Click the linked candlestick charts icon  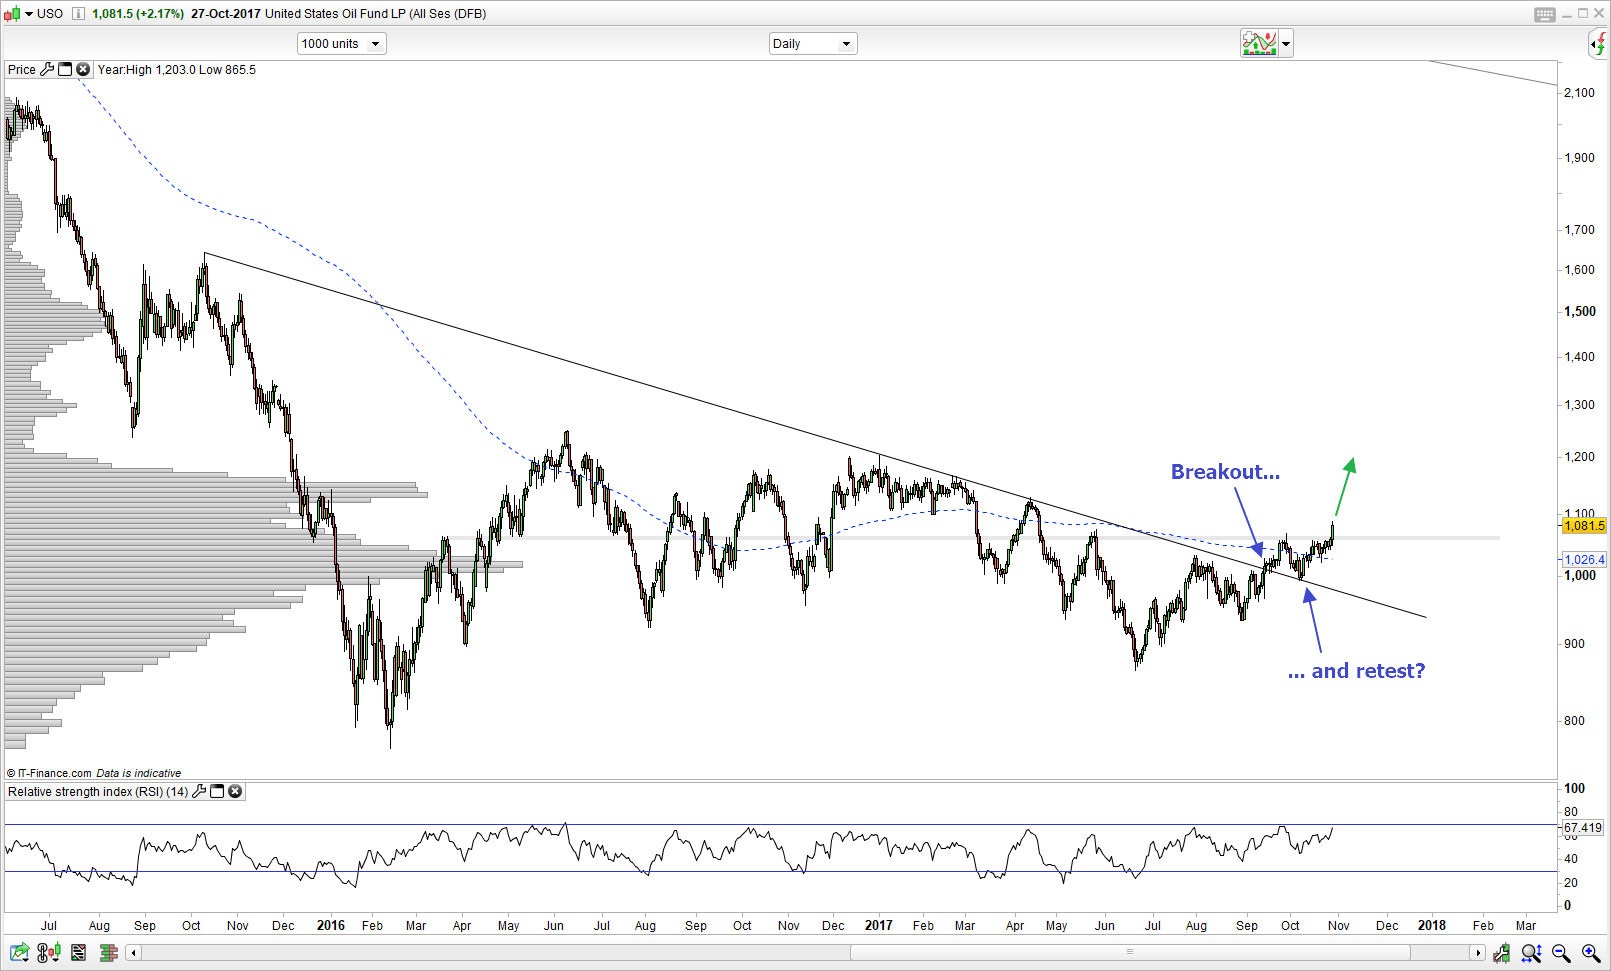tap(49, 952)
